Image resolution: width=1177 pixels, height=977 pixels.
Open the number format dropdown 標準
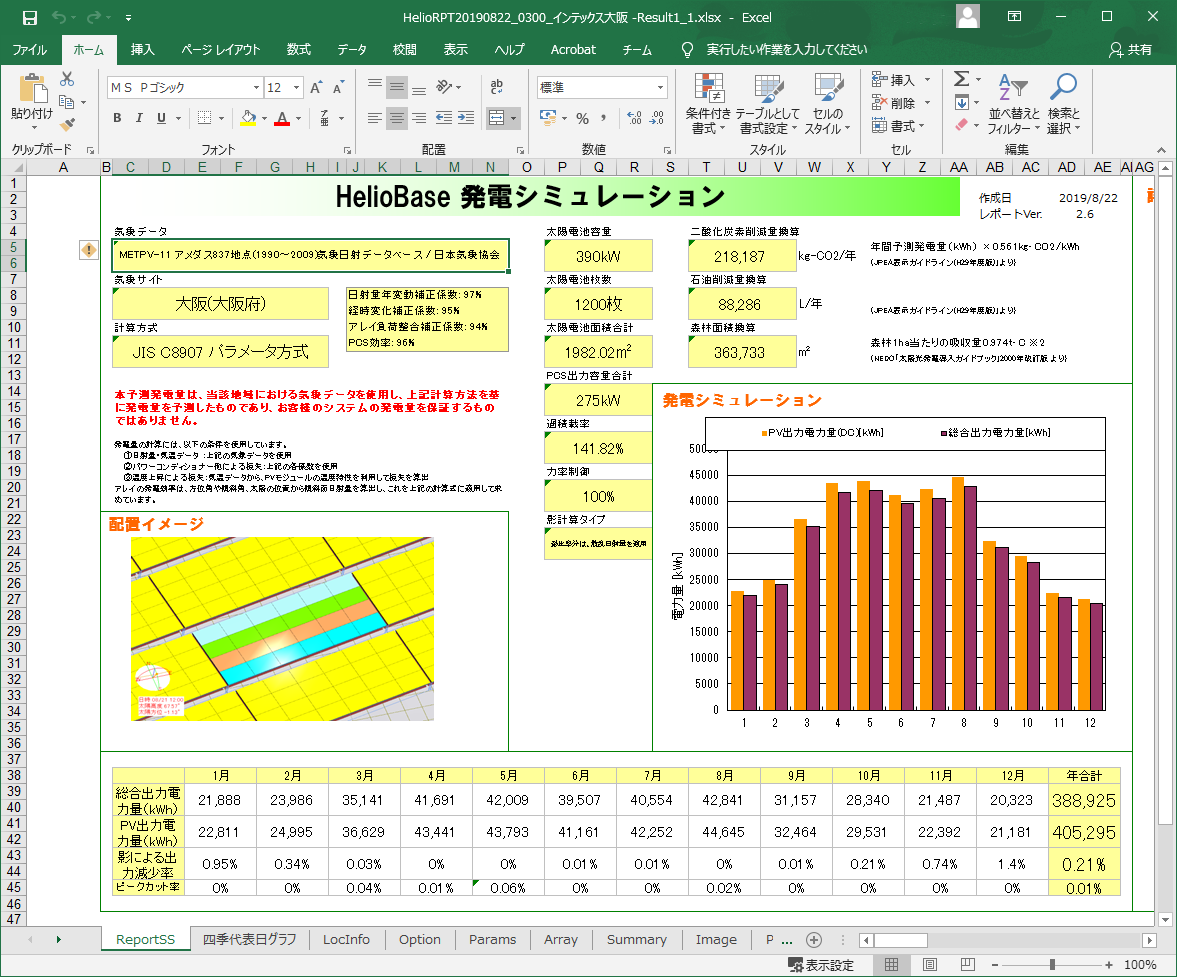coord(661,88)
